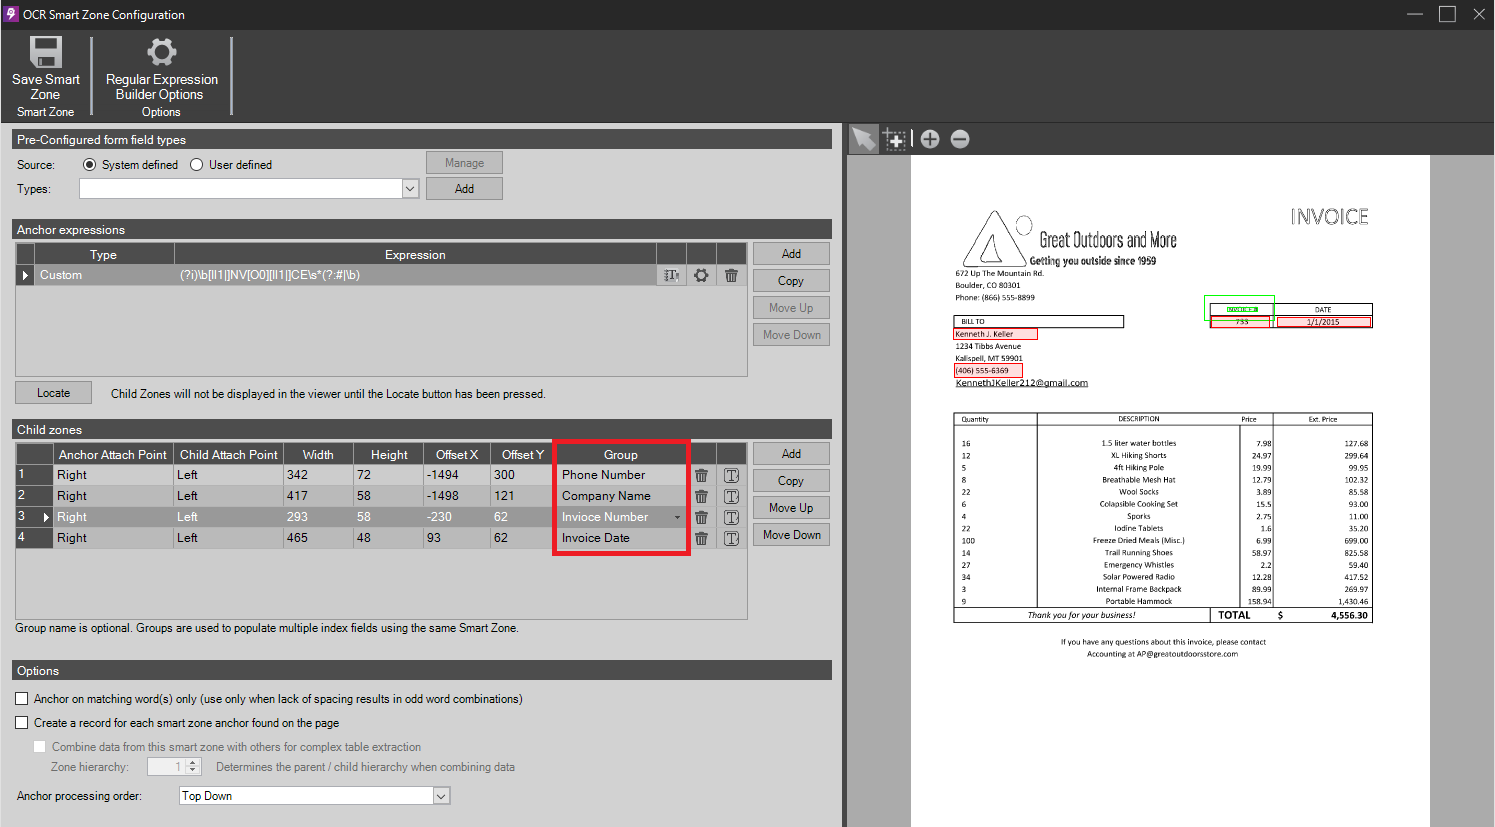Open settings gear for Custom anchor expression
The height and width of the screenshot is (827, 1495).
701,275
